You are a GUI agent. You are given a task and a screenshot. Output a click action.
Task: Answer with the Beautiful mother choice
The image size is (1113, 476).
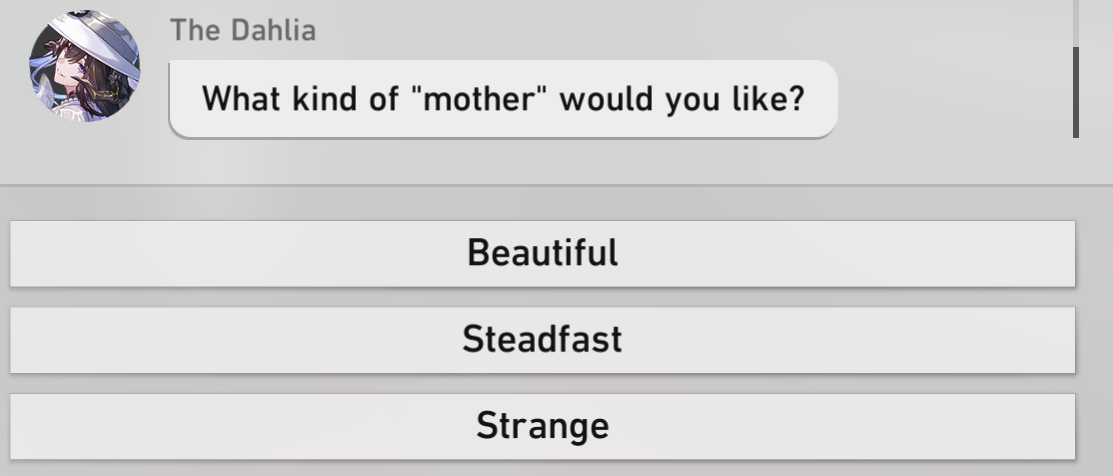tap(542, 254)
